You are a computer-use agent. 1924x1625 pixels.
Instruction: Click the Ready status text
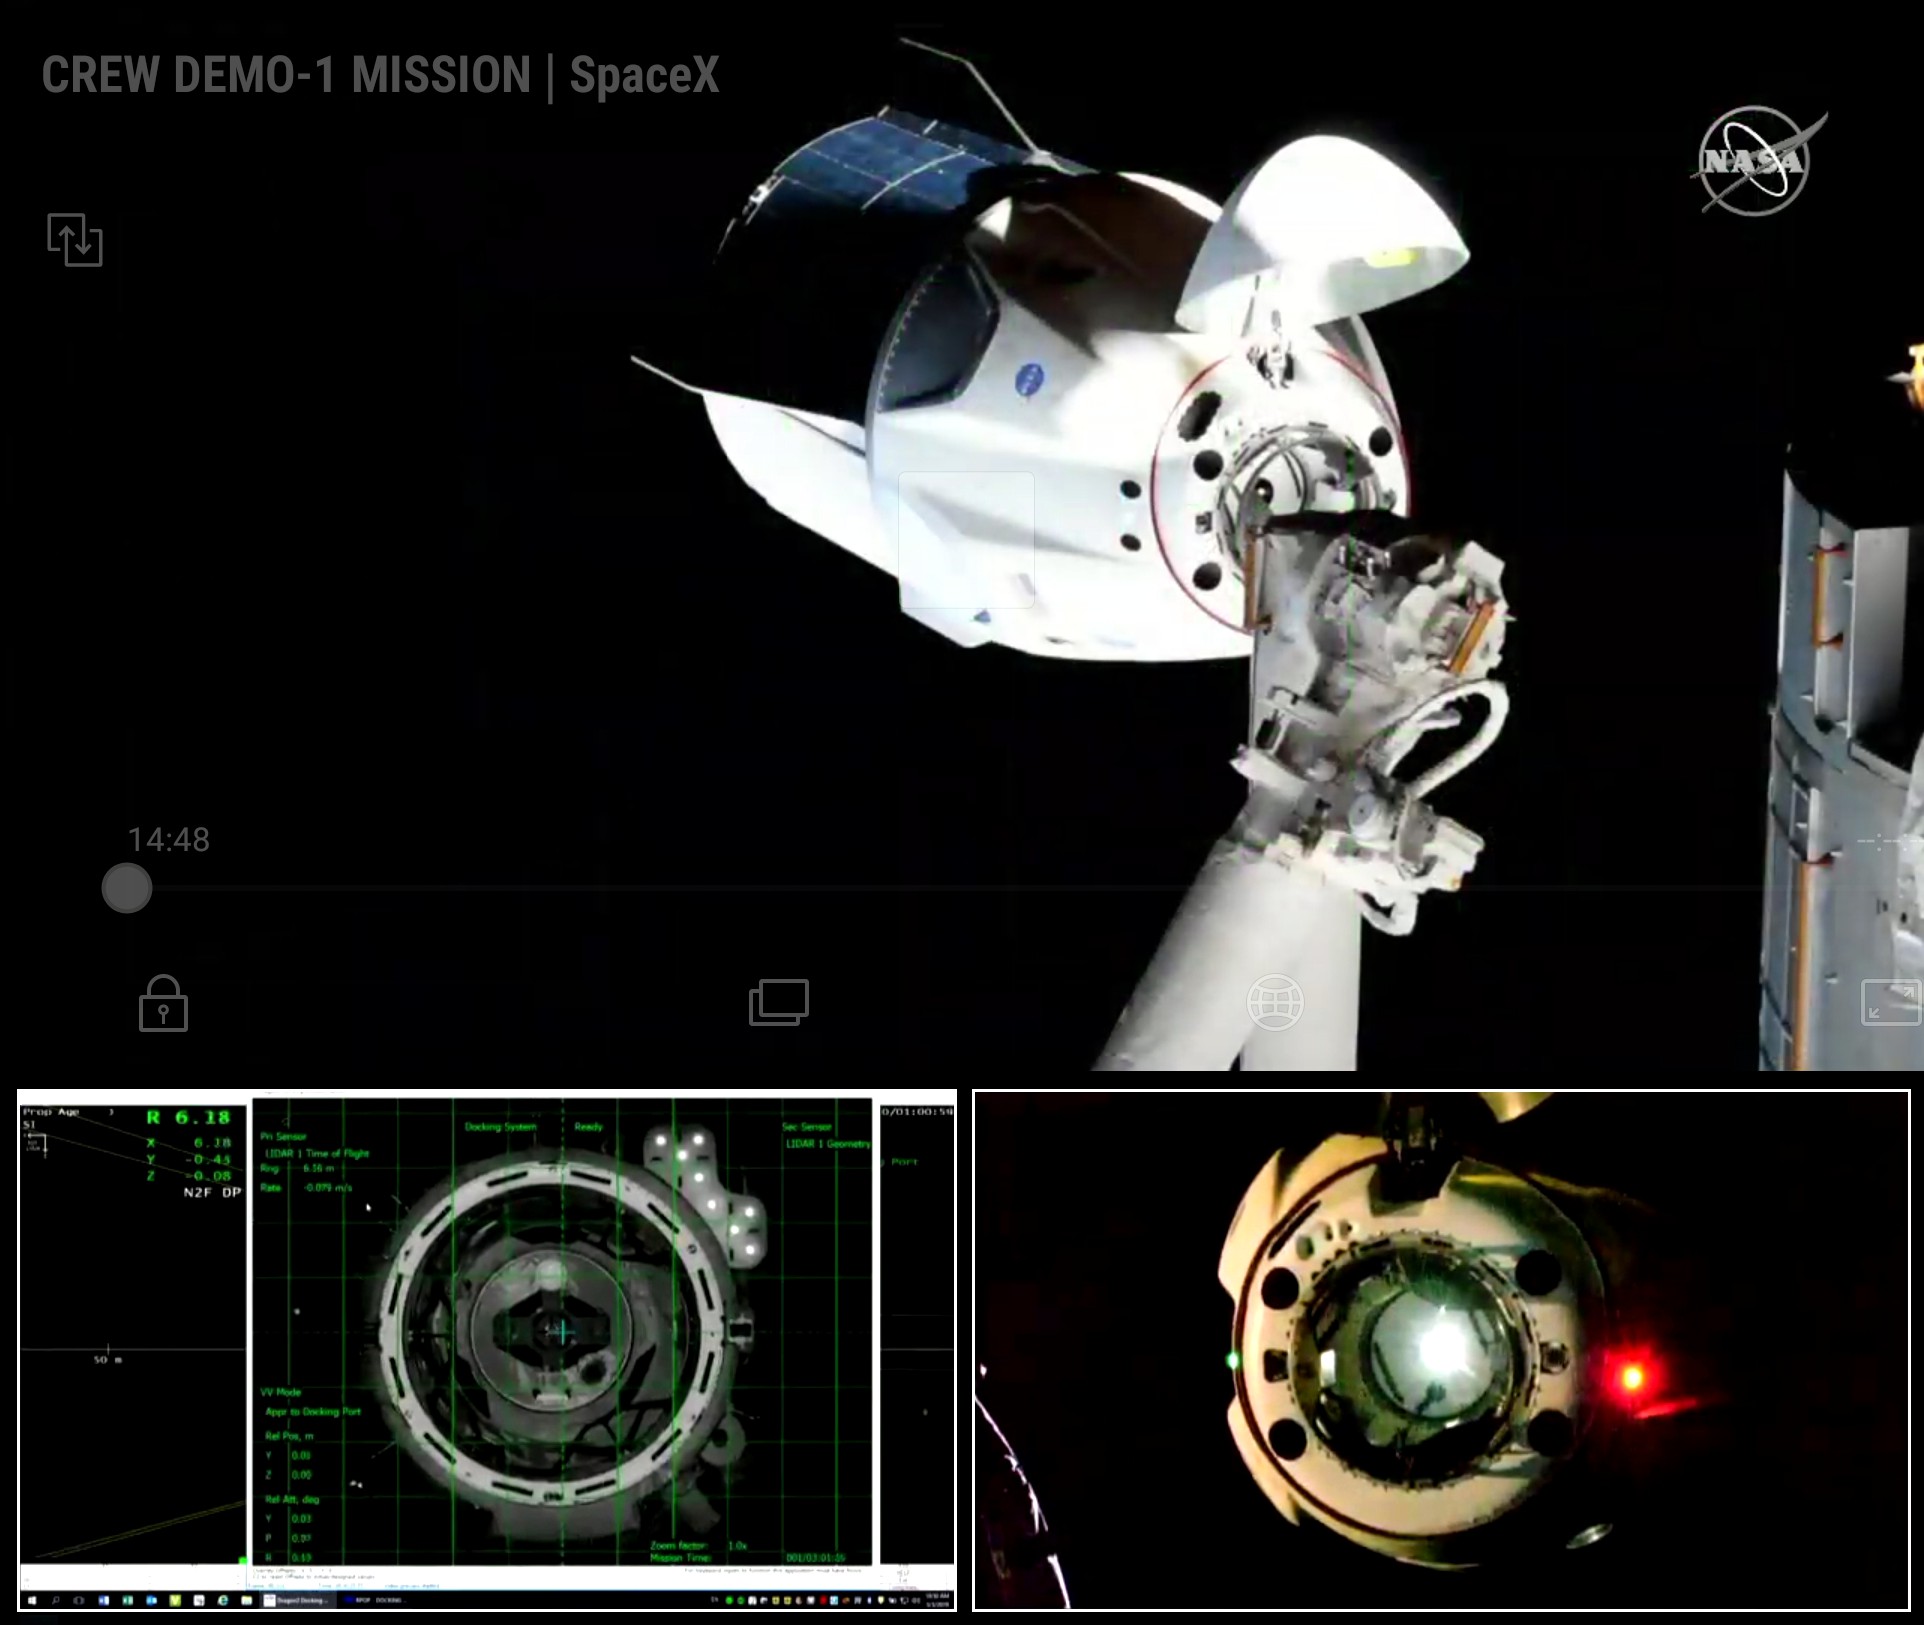pyautogui.click(x=589, y=1127)
